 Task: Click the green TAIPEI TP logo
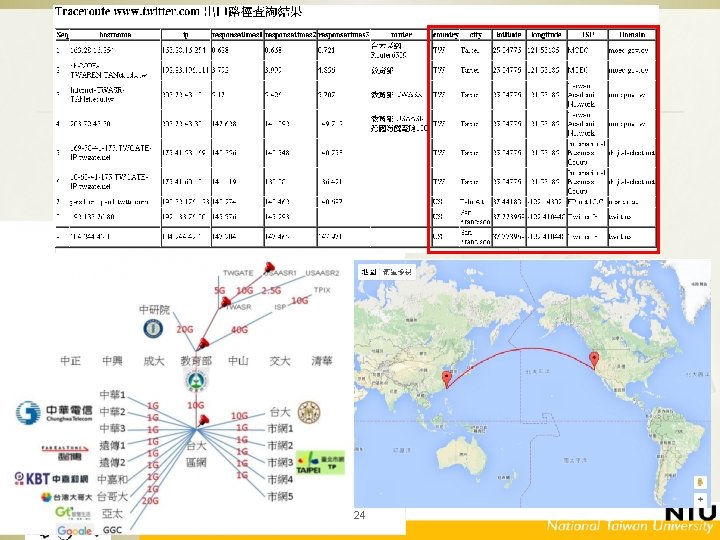pyautogui.click(x=320, y=463)
